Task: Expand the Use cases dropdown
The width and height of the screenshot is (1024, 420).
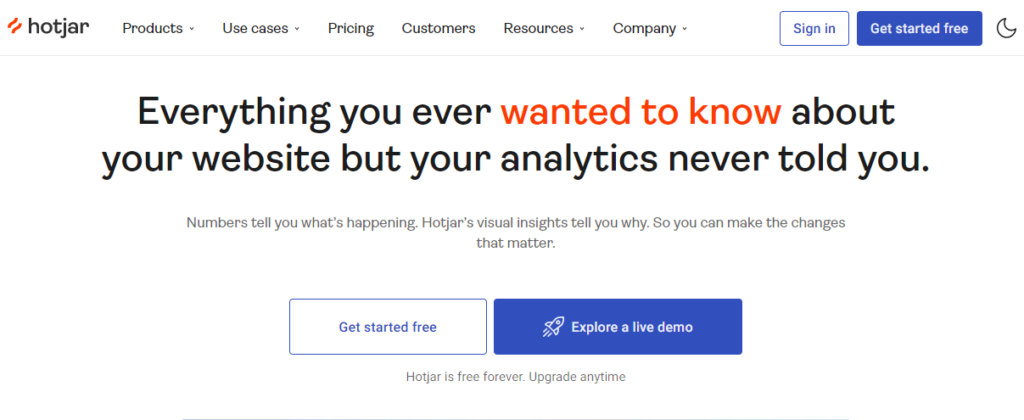Action: 255,28
